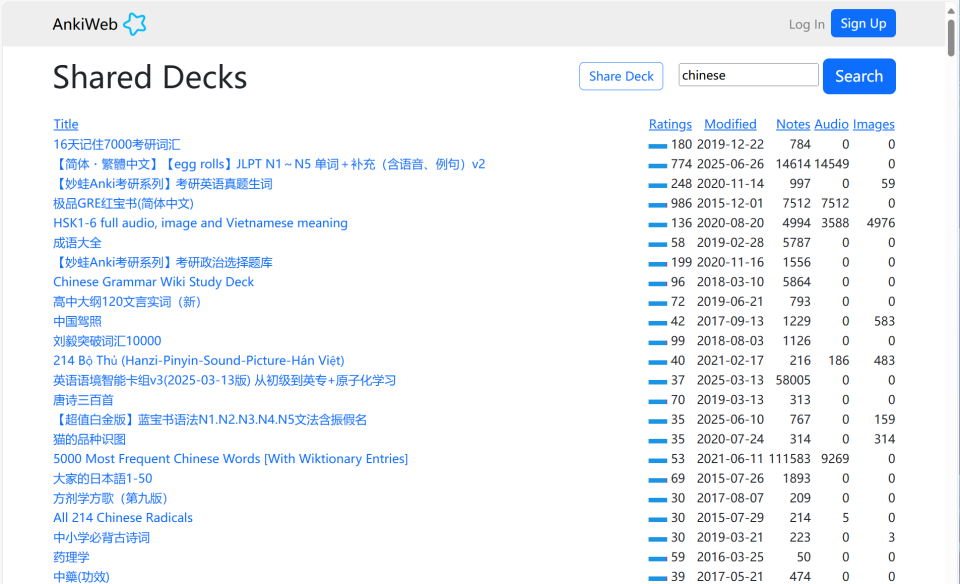The image size is (960, 584).
Task: Open HSK1-6 full audio Vietnamese meaning deck
Action: pyautogui.click(x=200, y=223)
